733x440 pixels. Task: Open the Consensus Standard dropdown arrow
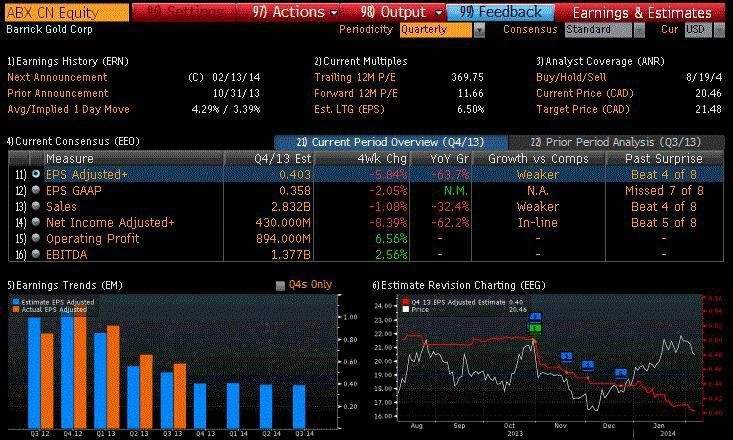(639, 30)
